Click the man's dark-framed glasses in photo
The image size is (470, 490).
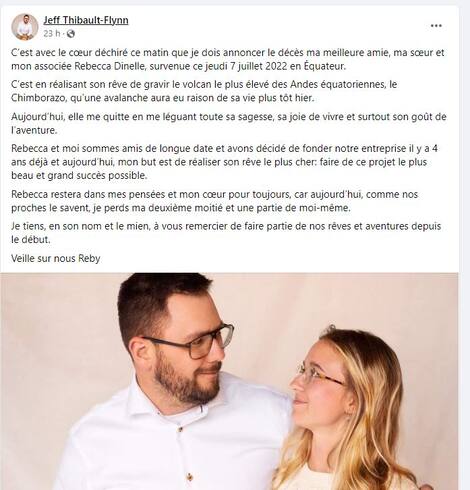[x=195, y=341]
